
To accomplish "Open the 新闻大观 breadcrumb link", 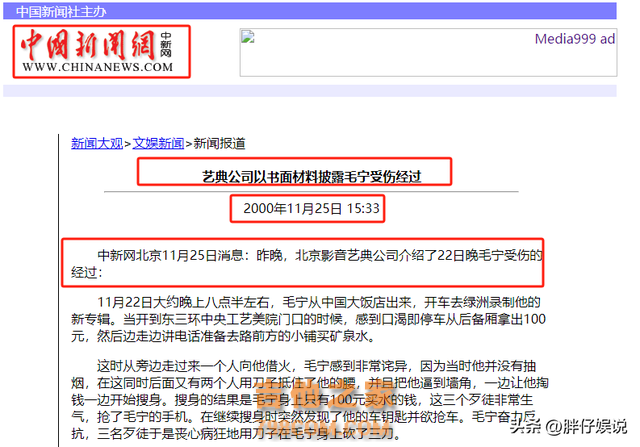I will coord(97,143).
